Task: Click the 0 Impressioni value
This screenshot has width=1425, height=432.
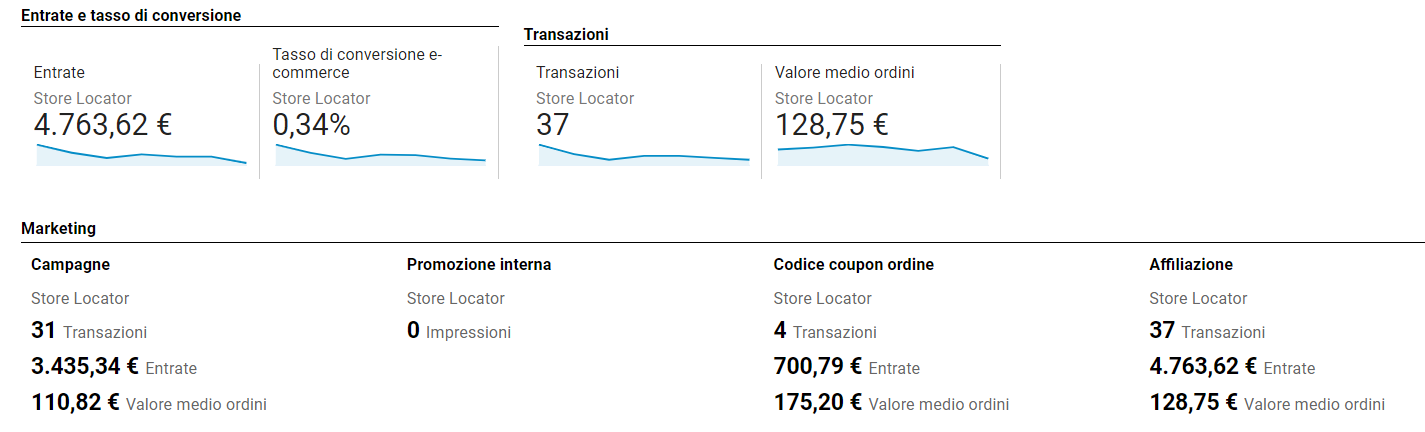Action: (459, 331)
